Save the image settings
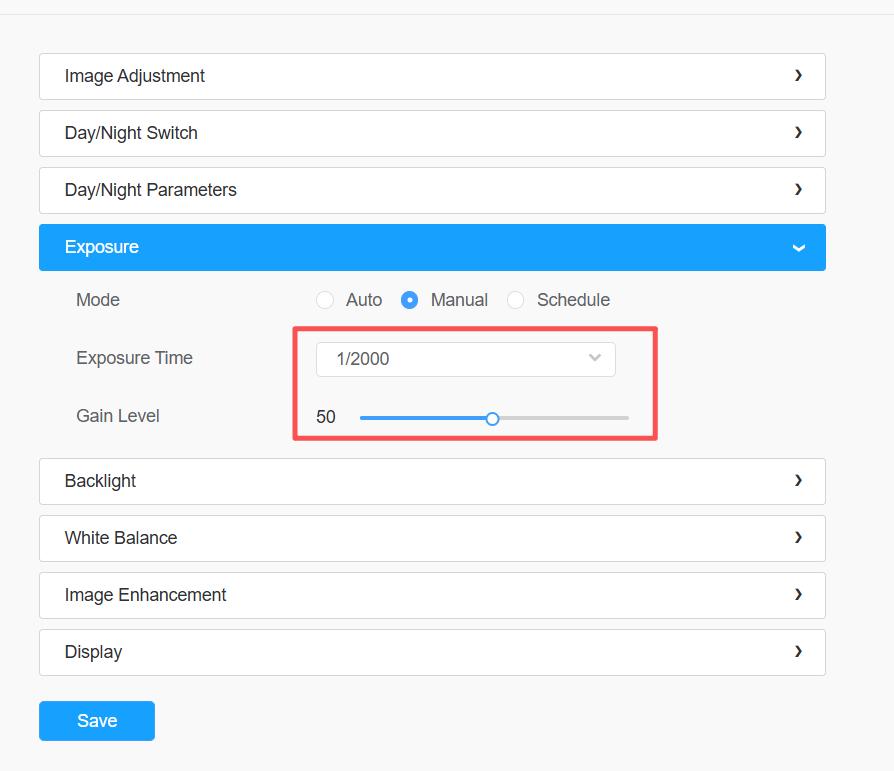 (97, 721)
